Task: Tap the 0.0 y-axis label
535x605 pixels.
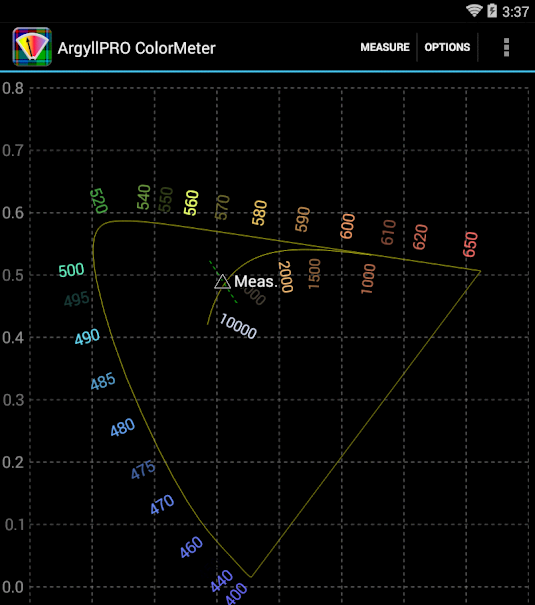Action: click(x=13, y=587)
